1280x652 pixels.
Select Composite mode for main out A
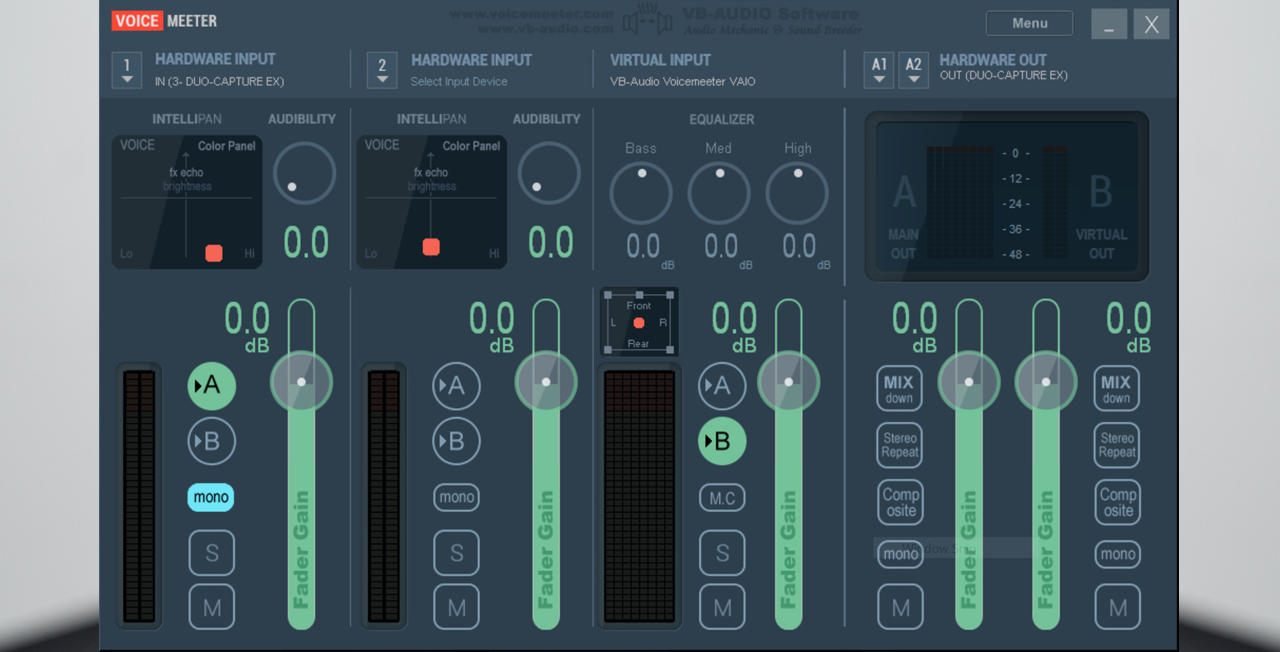click(x=899, y=502)
